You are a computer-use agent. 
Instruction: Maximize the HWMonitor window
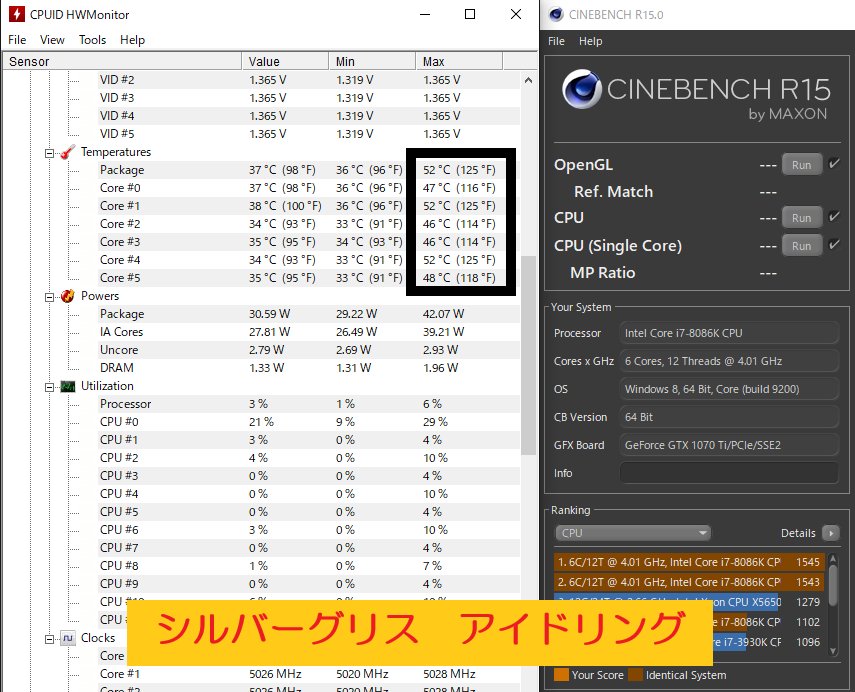click(x=470, y=14)
